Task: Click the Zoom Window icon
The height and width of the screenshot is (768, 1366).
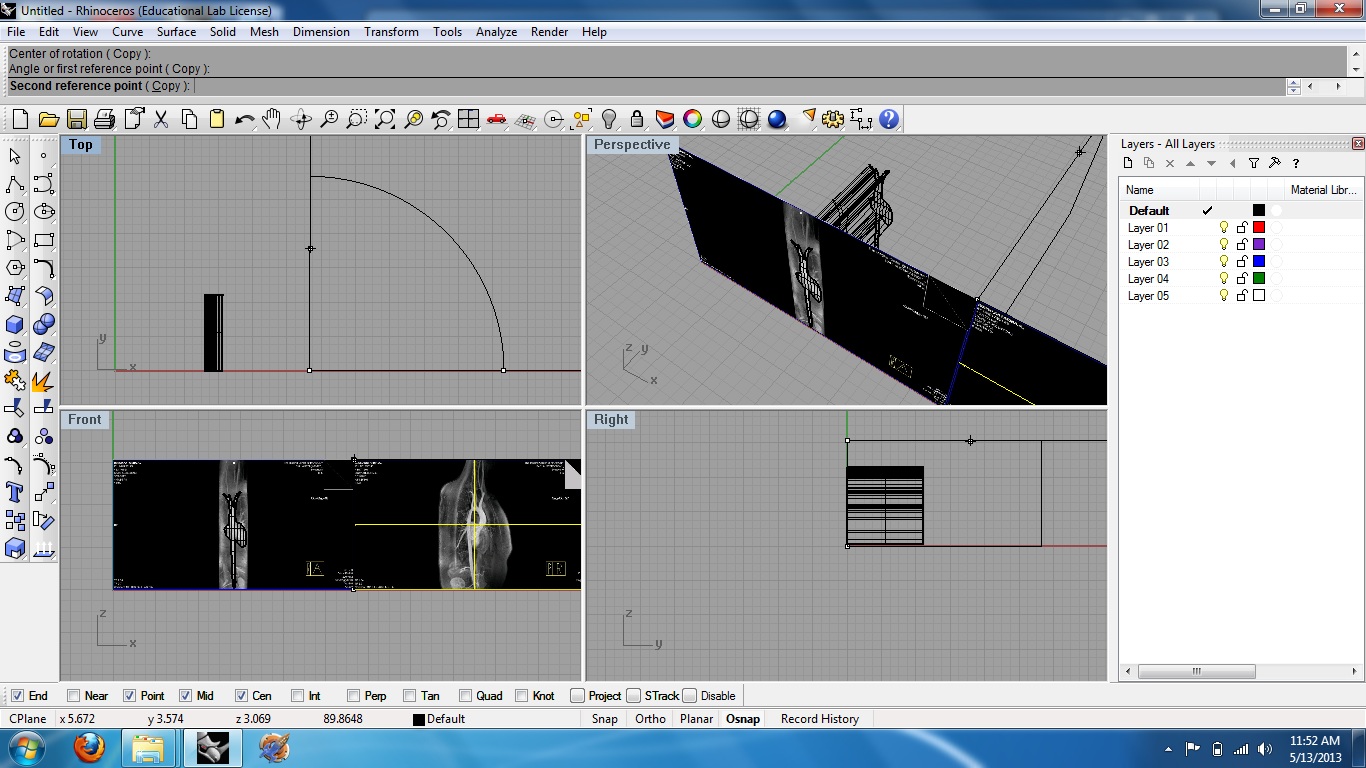Action: 357,120
